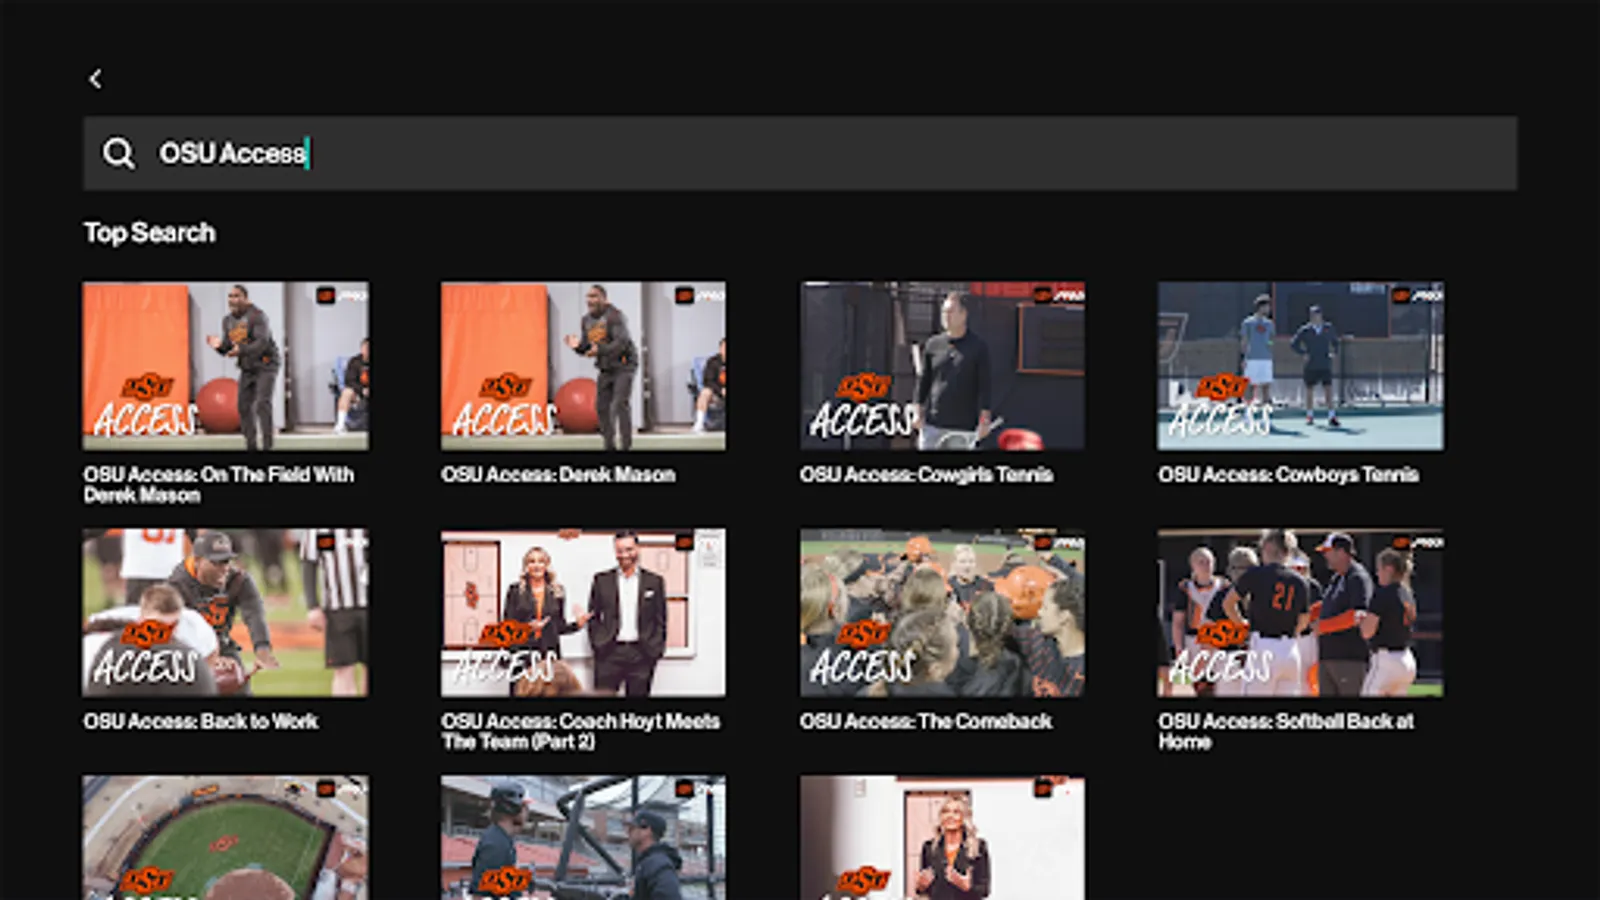Image resolution: width=1600 pixels, height=900 pixels.
Task: Select the title "OSU Access: Derek Mason"
Action: 558,475
